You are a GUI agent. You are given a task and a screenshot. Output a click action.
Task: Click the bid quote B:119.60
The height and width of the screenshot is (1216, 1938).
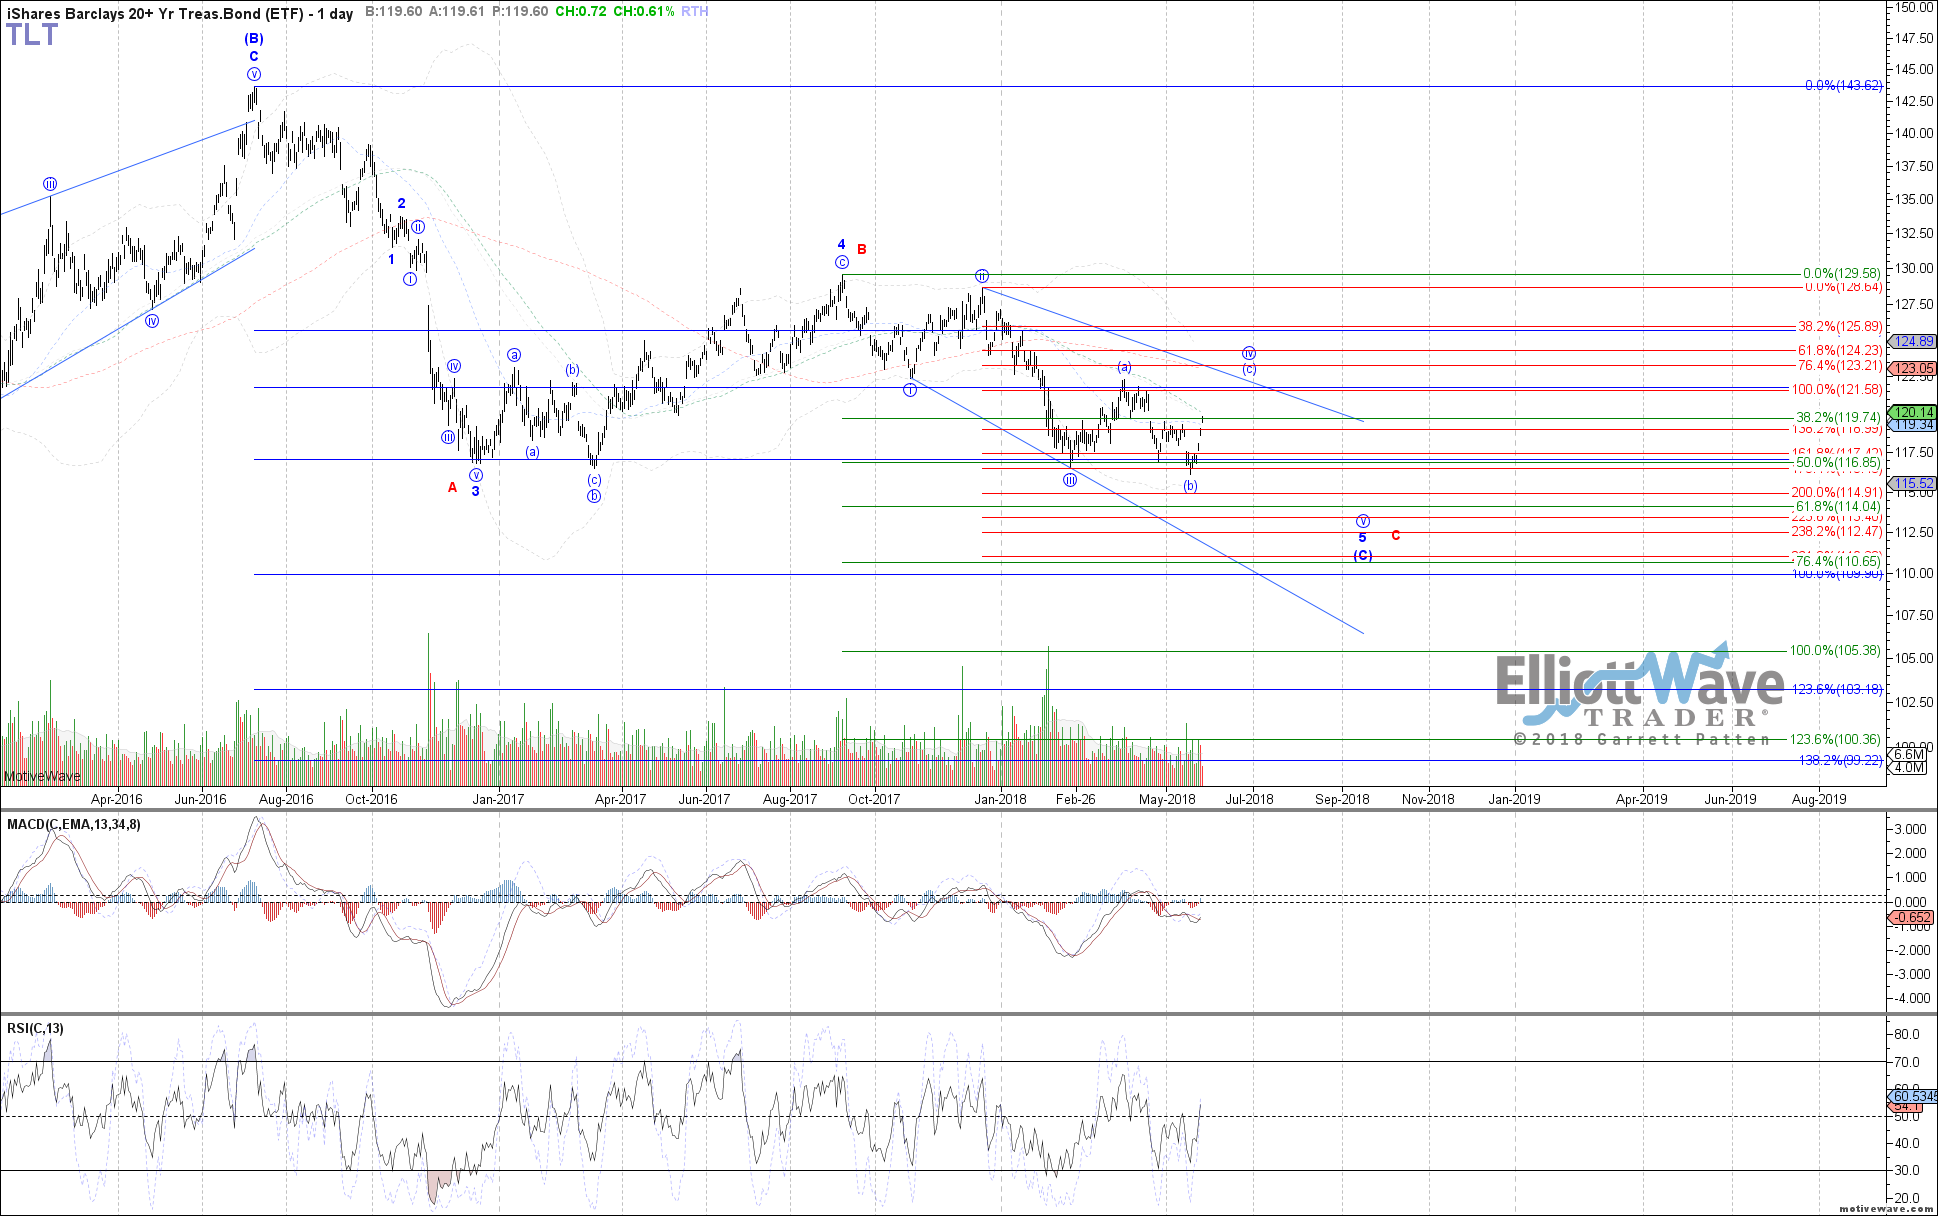(394, 12)
